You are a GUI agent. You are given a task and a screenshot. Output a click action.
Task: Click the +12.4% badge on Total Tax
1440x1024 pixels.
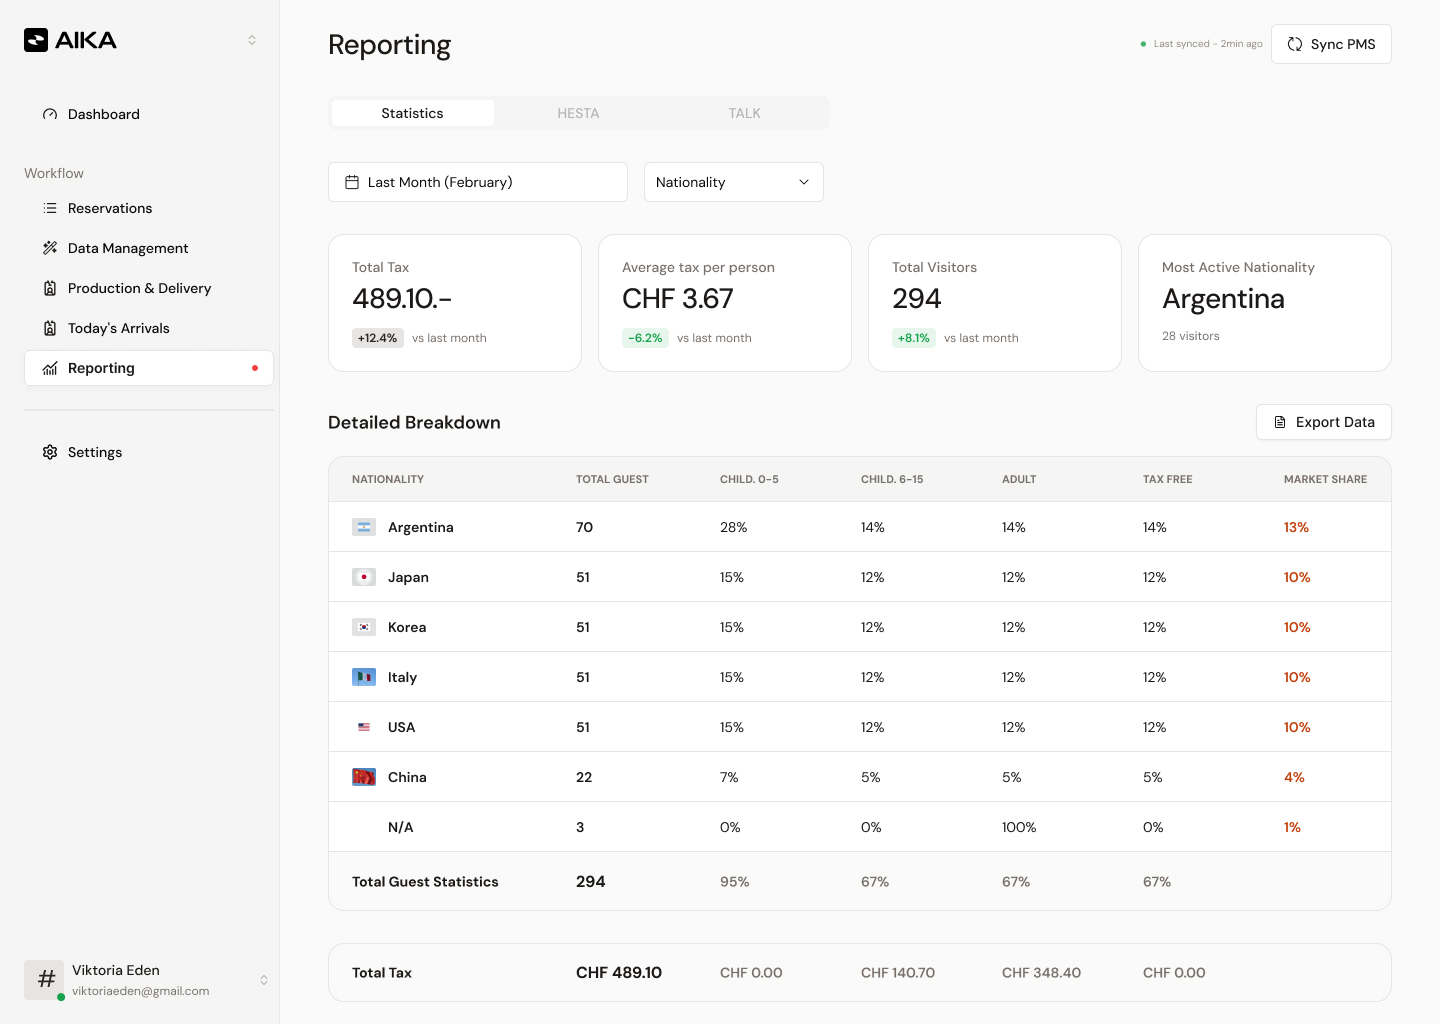coord(378,338)
